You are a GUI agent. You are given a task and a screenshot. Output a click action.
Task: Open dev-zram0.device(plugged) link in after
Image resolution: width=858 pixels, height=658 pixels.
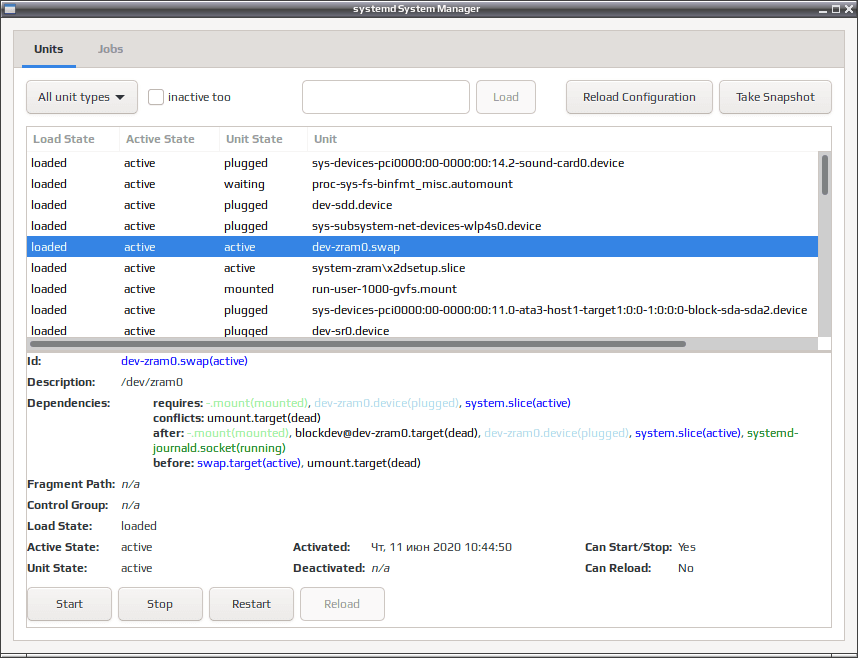[556, 434]
